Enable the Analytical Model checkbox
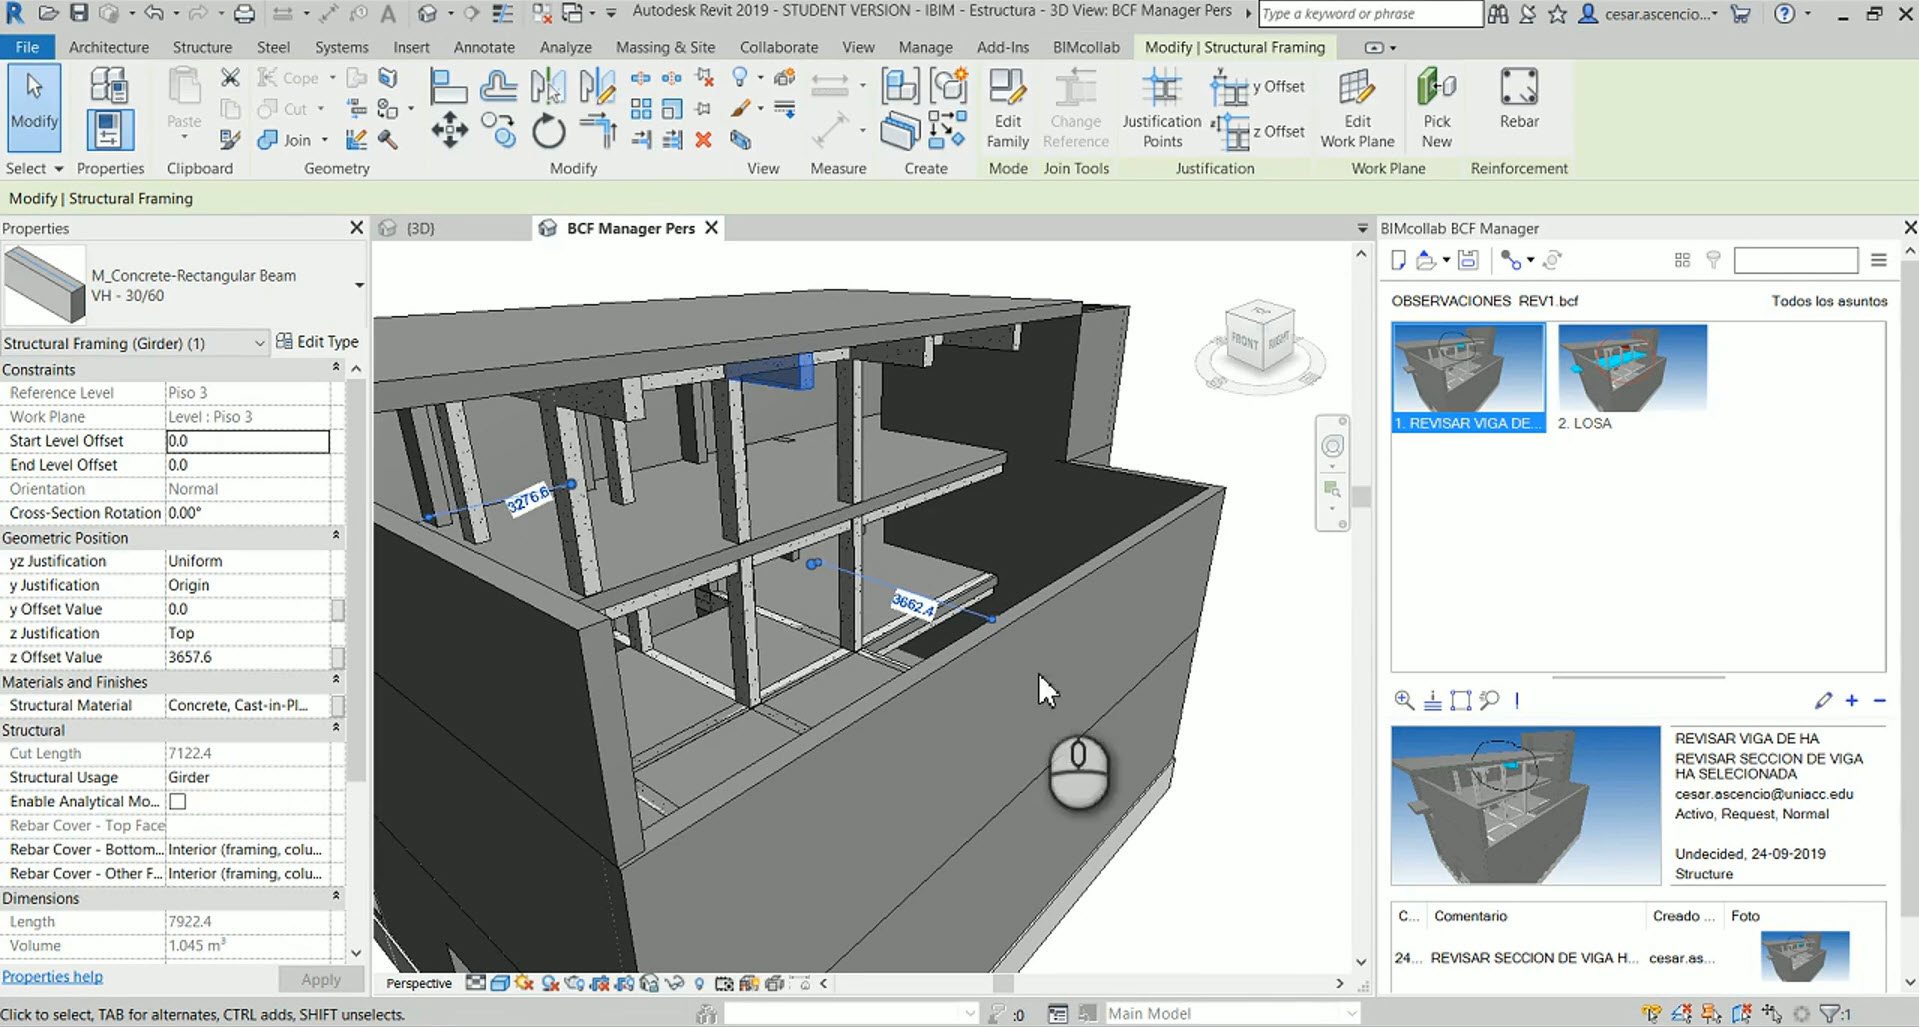Viewport: 1919px width, 1027px height. pos(178,801)
